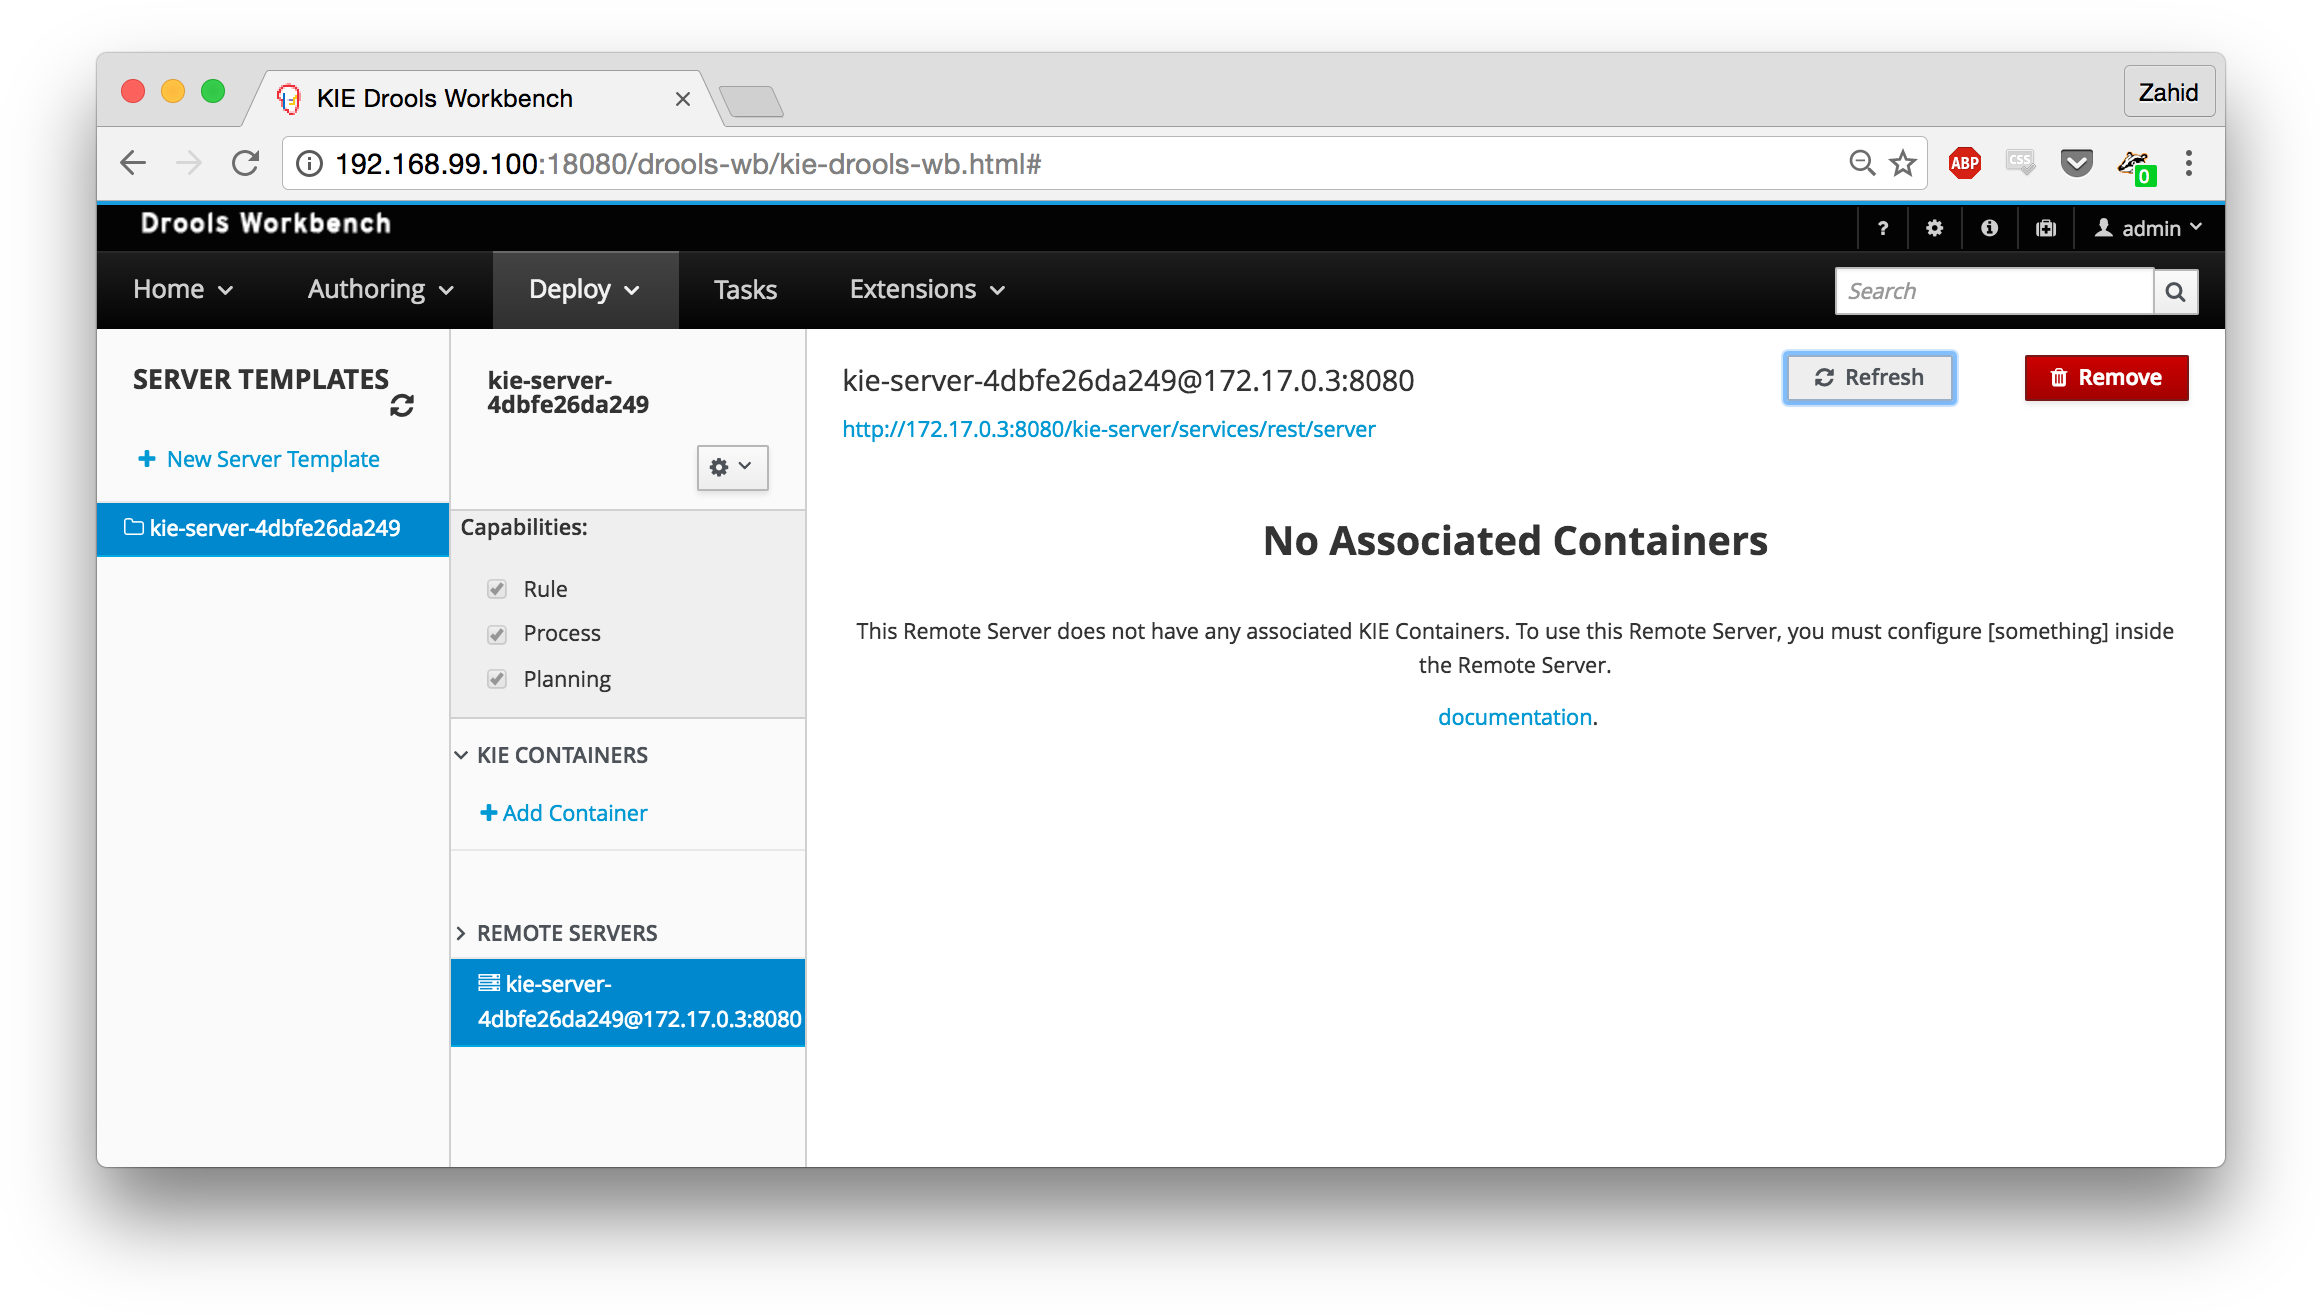Toggle the Rule capability checkbox
2321x1315 pixels.
click(497, 589)
